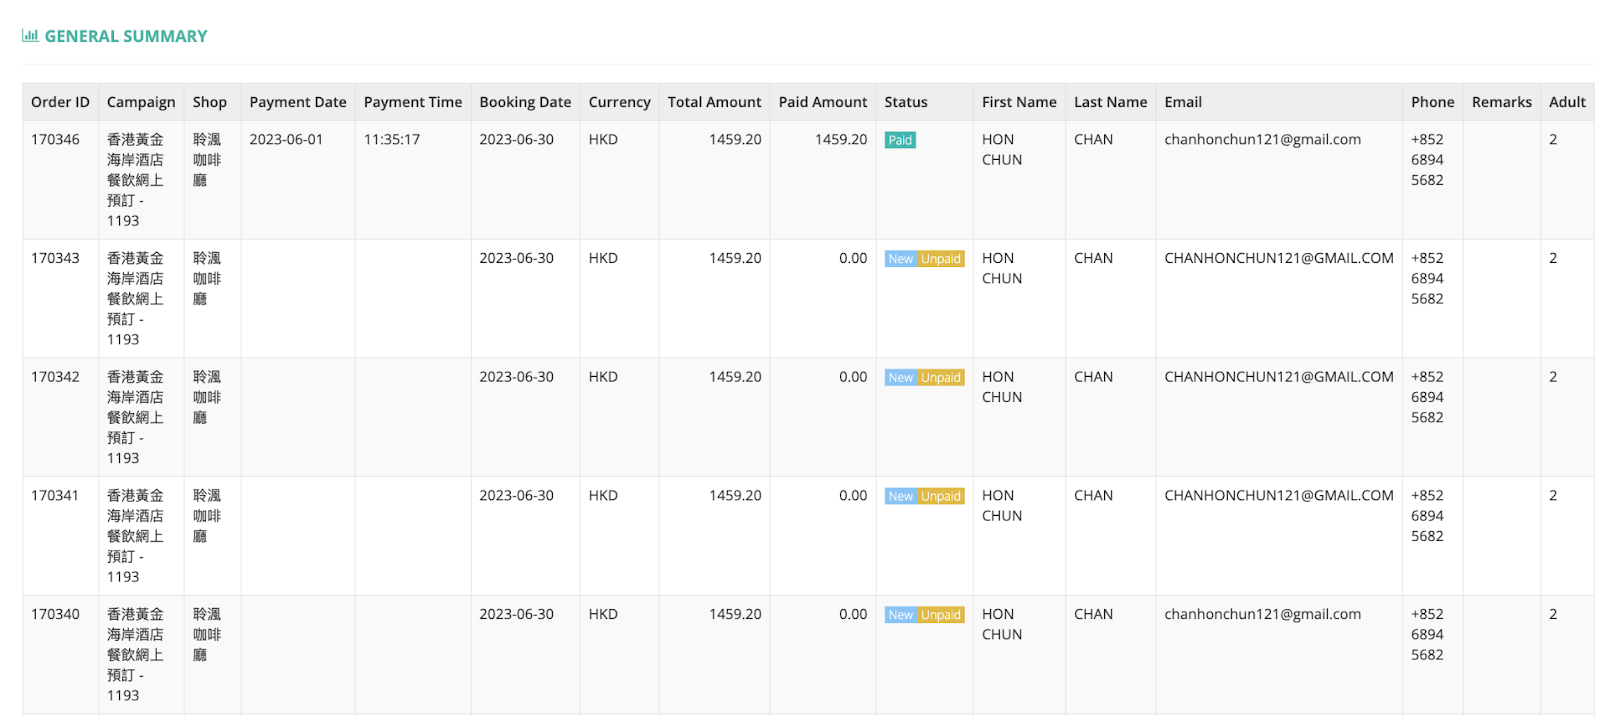
Task: Click email of order 170341
Action: (x=1279, y=496)
